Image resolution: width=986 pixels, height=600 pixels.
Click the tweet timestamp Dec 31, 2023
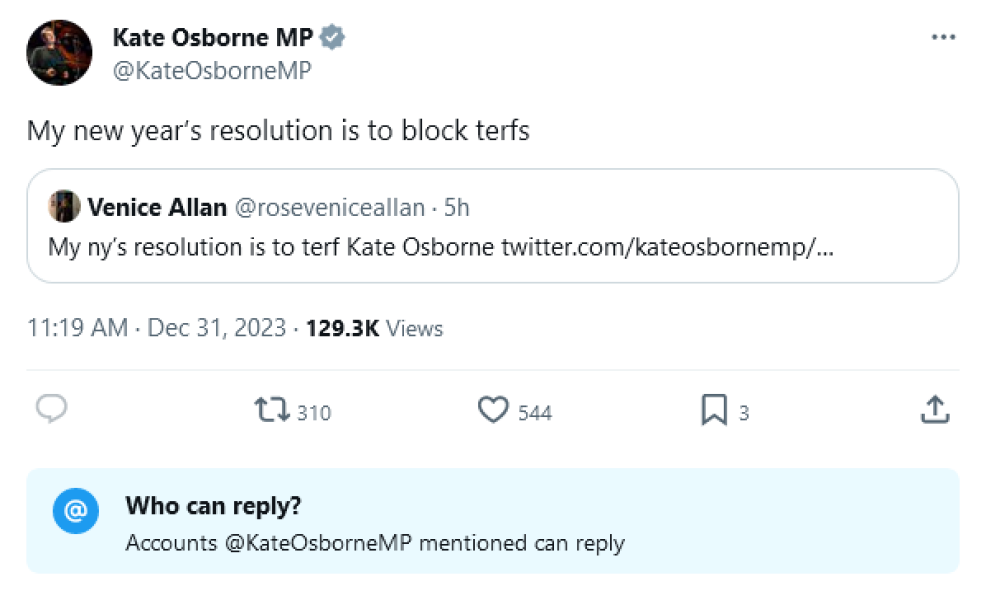click(x=214, y=328)
